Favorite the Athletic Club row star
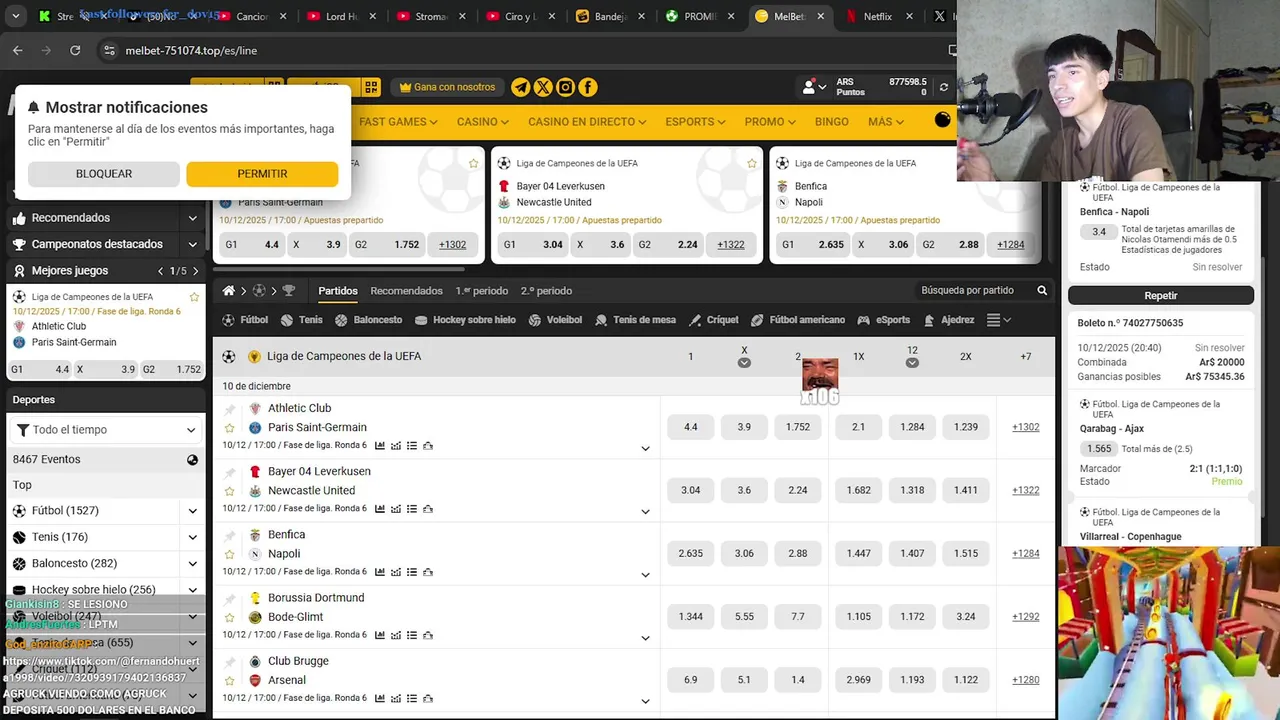 (x=229, y=427)
